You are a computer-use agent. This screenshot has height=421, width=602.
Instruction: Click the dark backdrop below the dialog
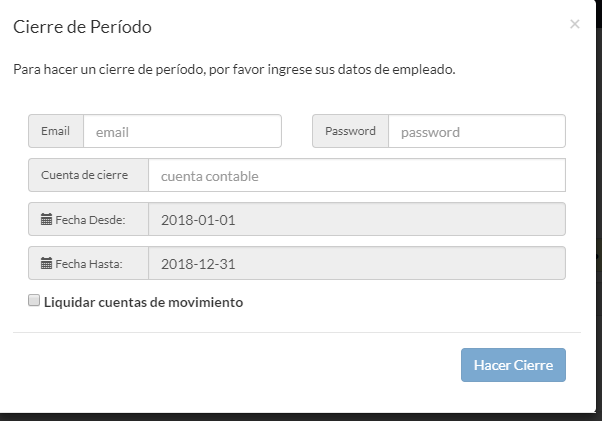coord(299,417)
